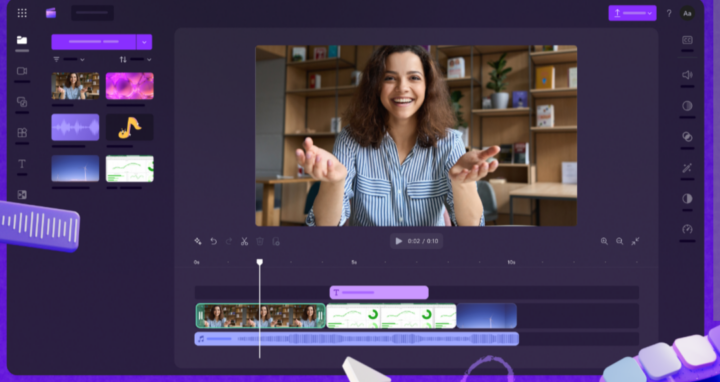Click the purple export button
The image size is (720, 382).
click(632, 13)
